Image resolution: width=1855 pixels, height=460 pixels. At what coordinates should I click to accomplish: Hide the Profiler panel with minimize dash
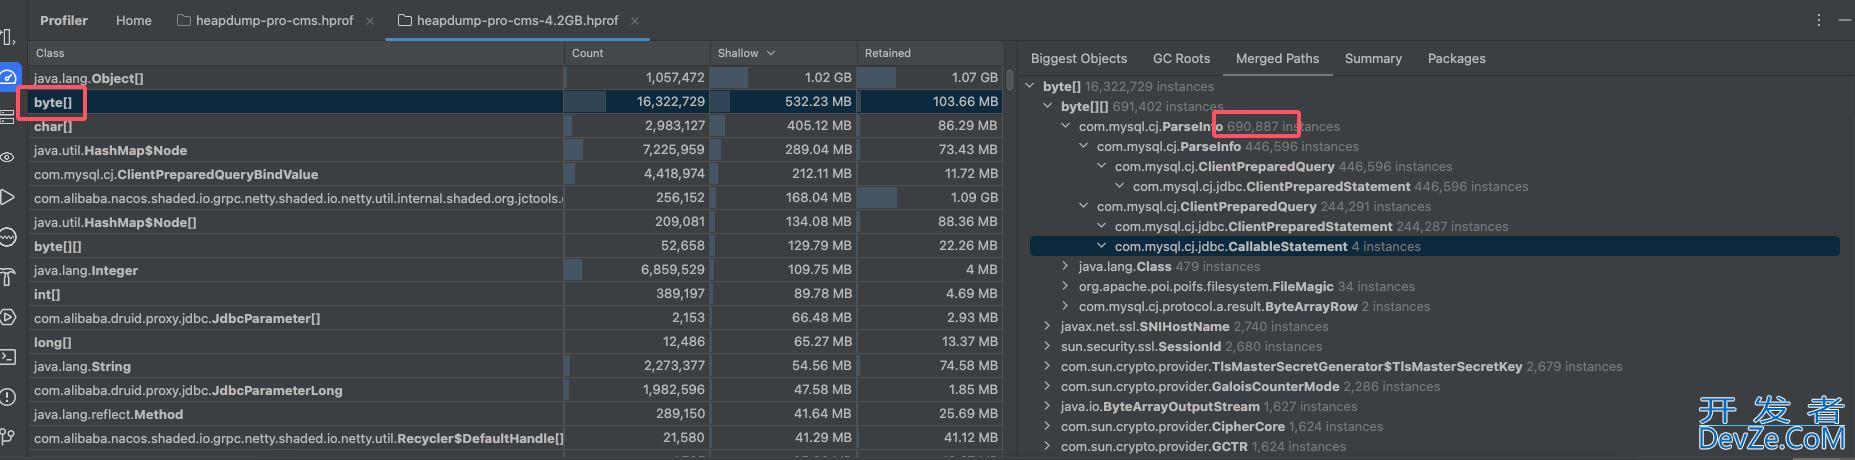(1845, 20)
